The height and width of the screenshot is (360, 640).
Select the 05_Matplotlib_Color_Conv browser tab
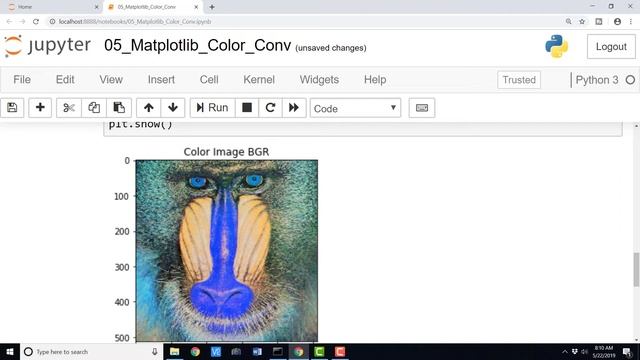click(152, 7)
